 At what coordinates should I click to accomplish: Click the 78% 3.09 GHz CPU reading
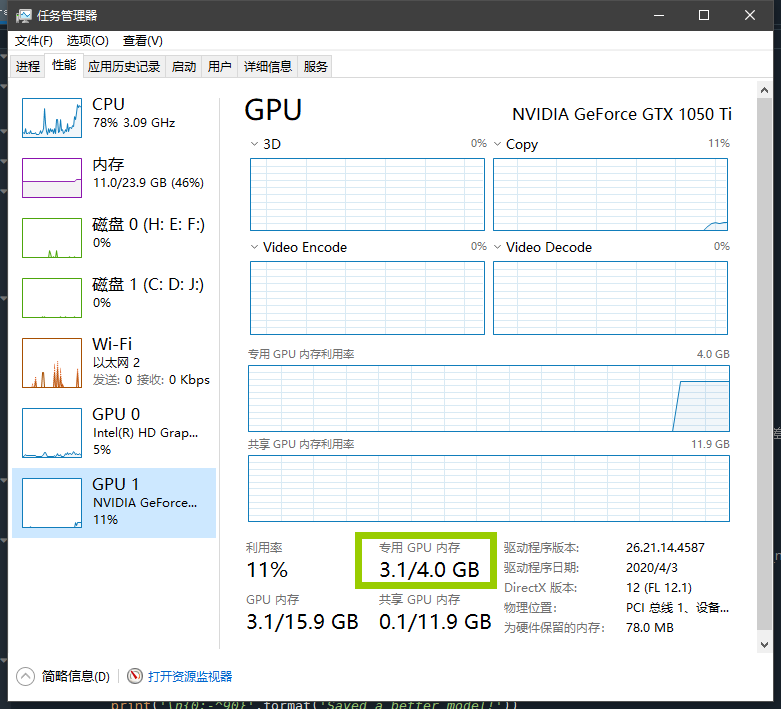[x=134, y=123]
